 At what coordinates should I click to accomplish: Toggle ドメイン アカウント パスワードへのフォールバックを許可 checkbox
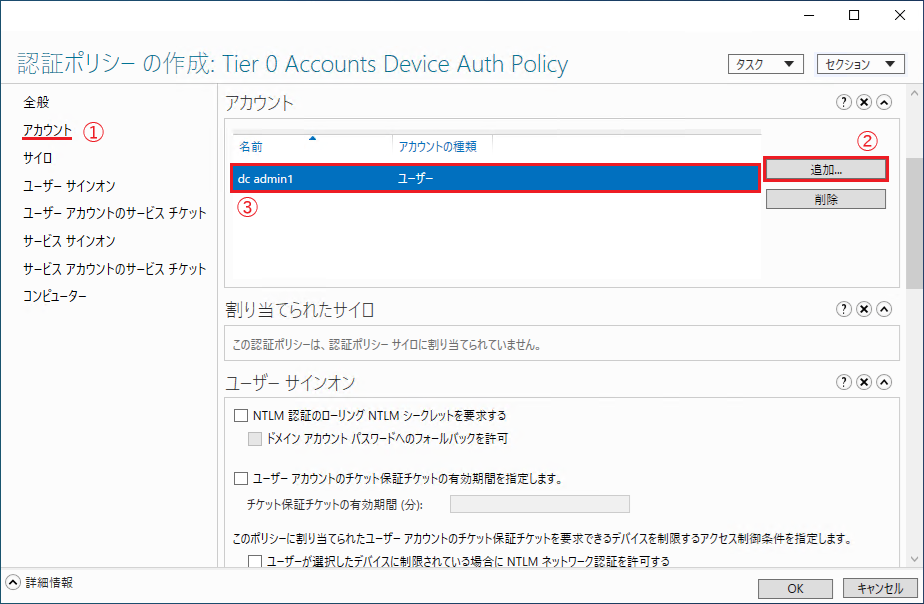point(255,438)
